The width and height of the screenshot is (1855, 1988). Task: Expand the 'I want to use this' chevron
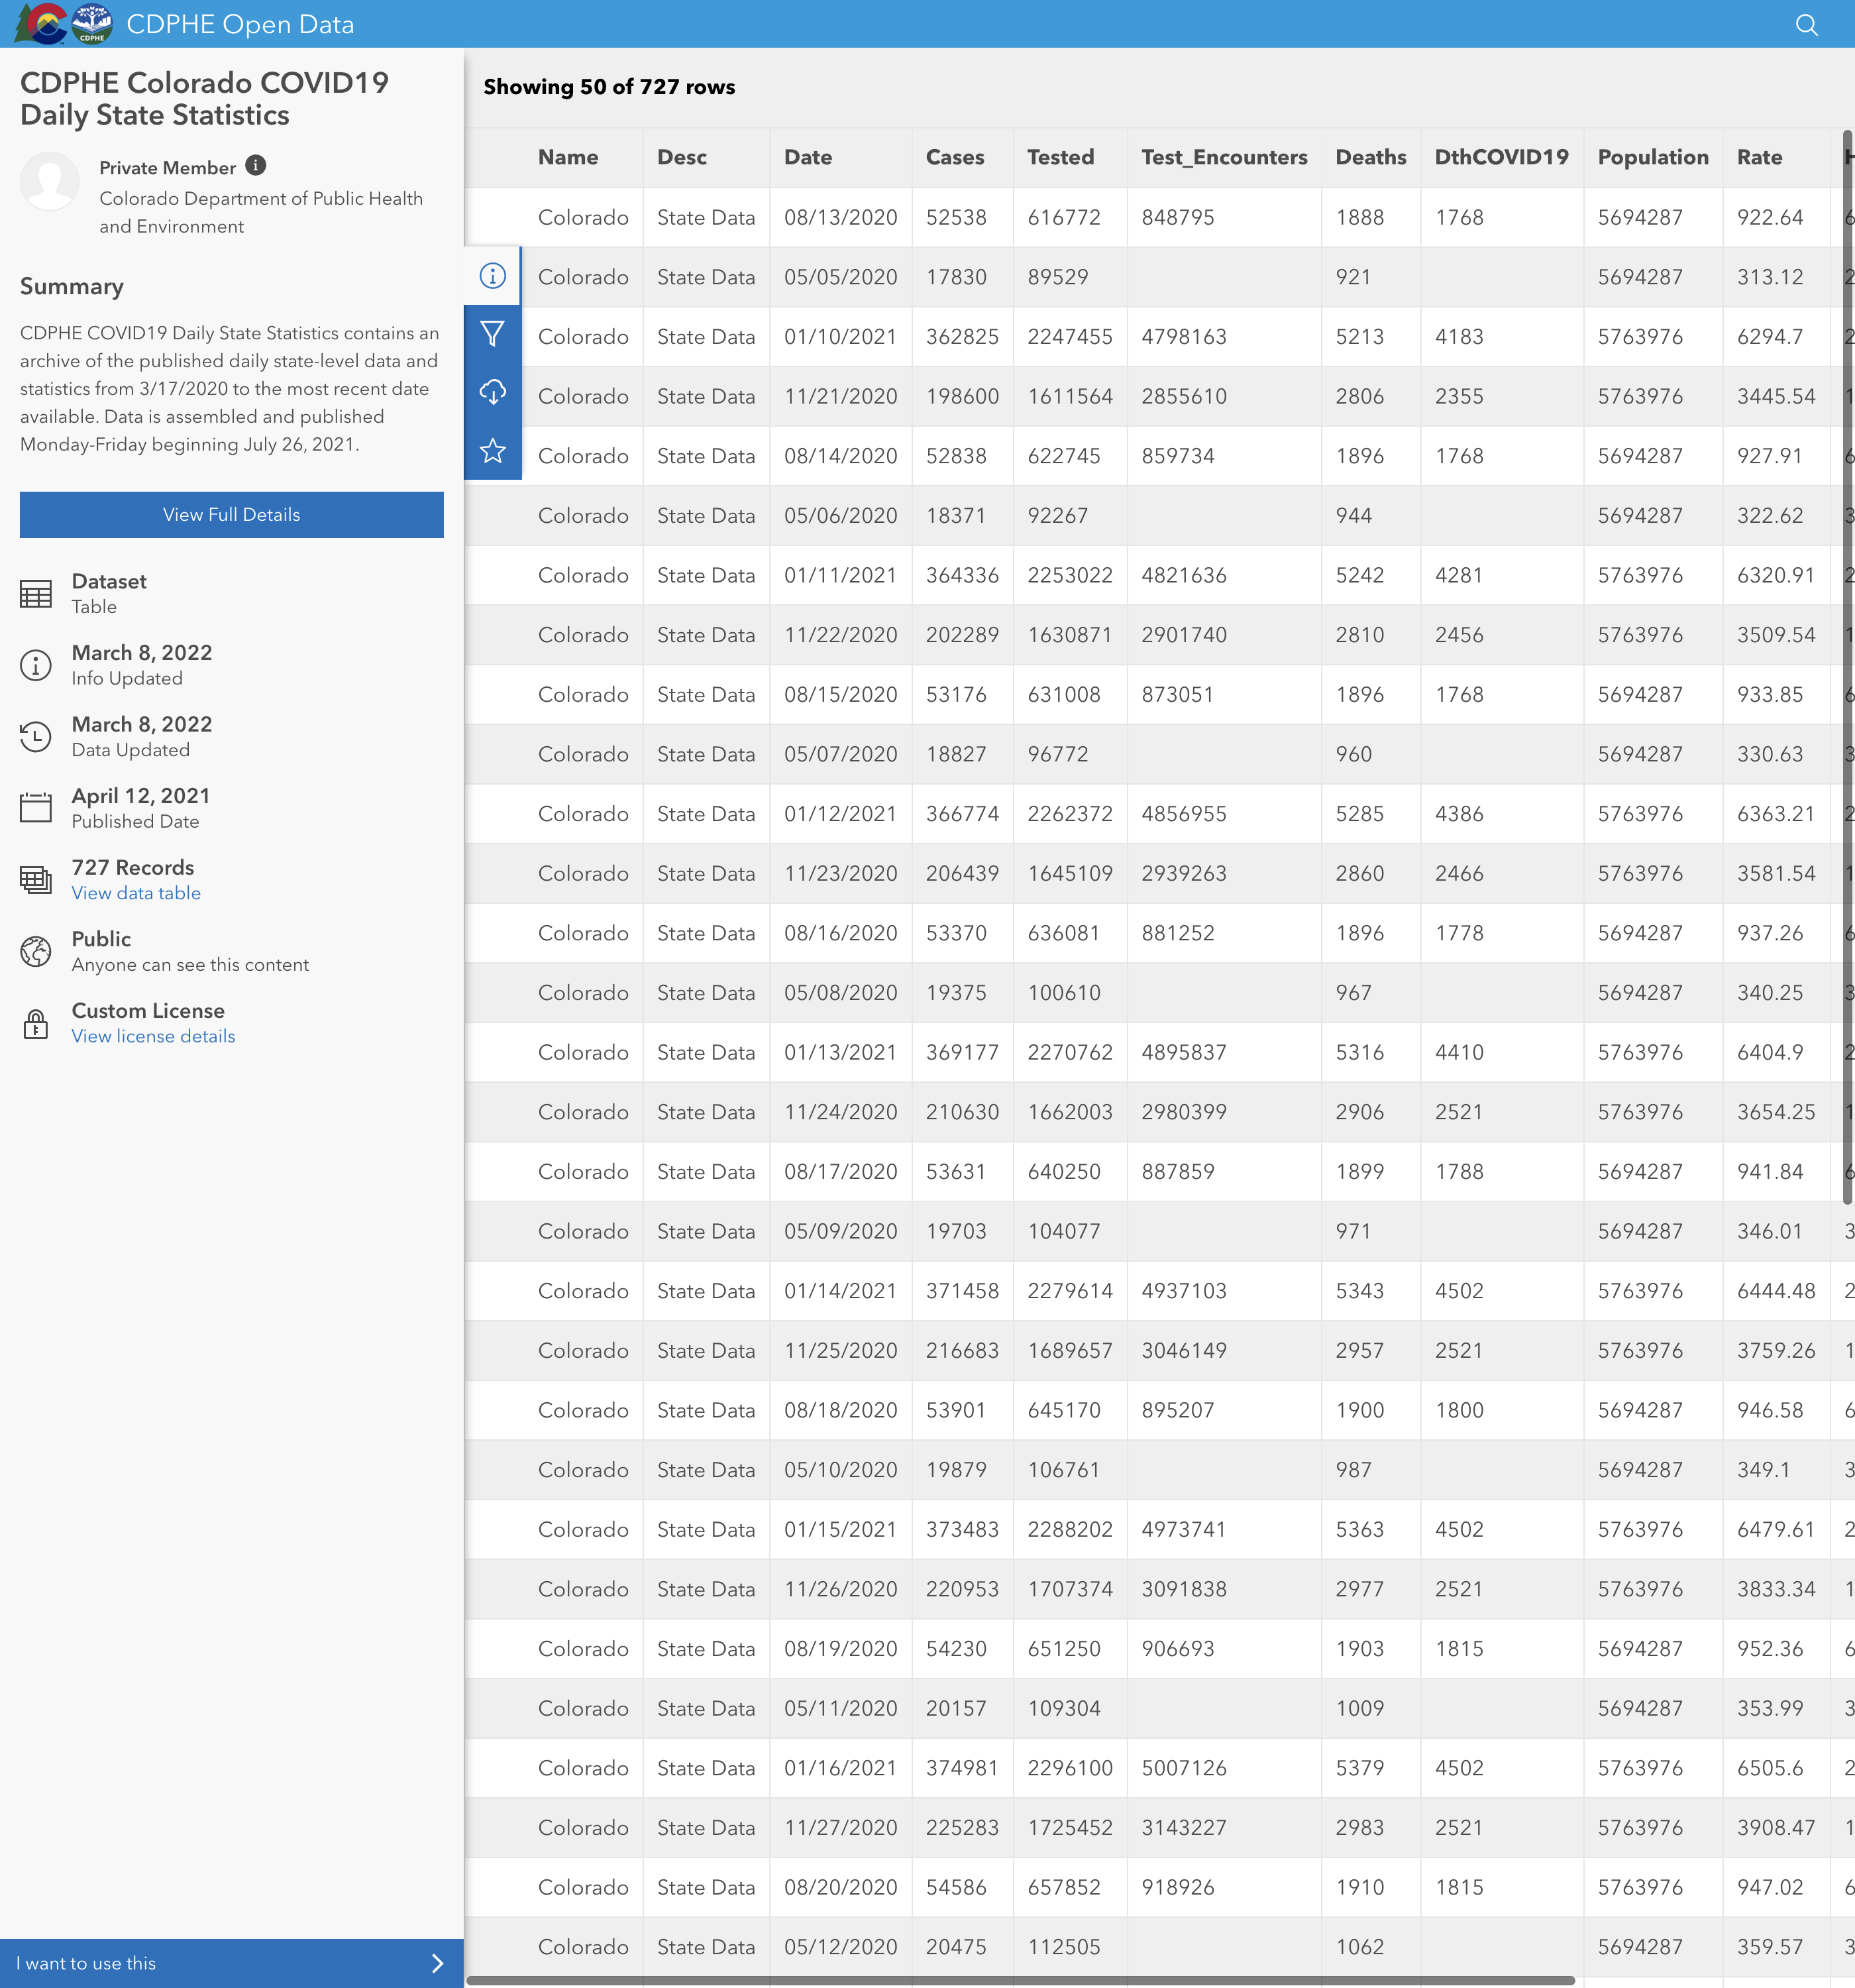(x=437, y=1963)
